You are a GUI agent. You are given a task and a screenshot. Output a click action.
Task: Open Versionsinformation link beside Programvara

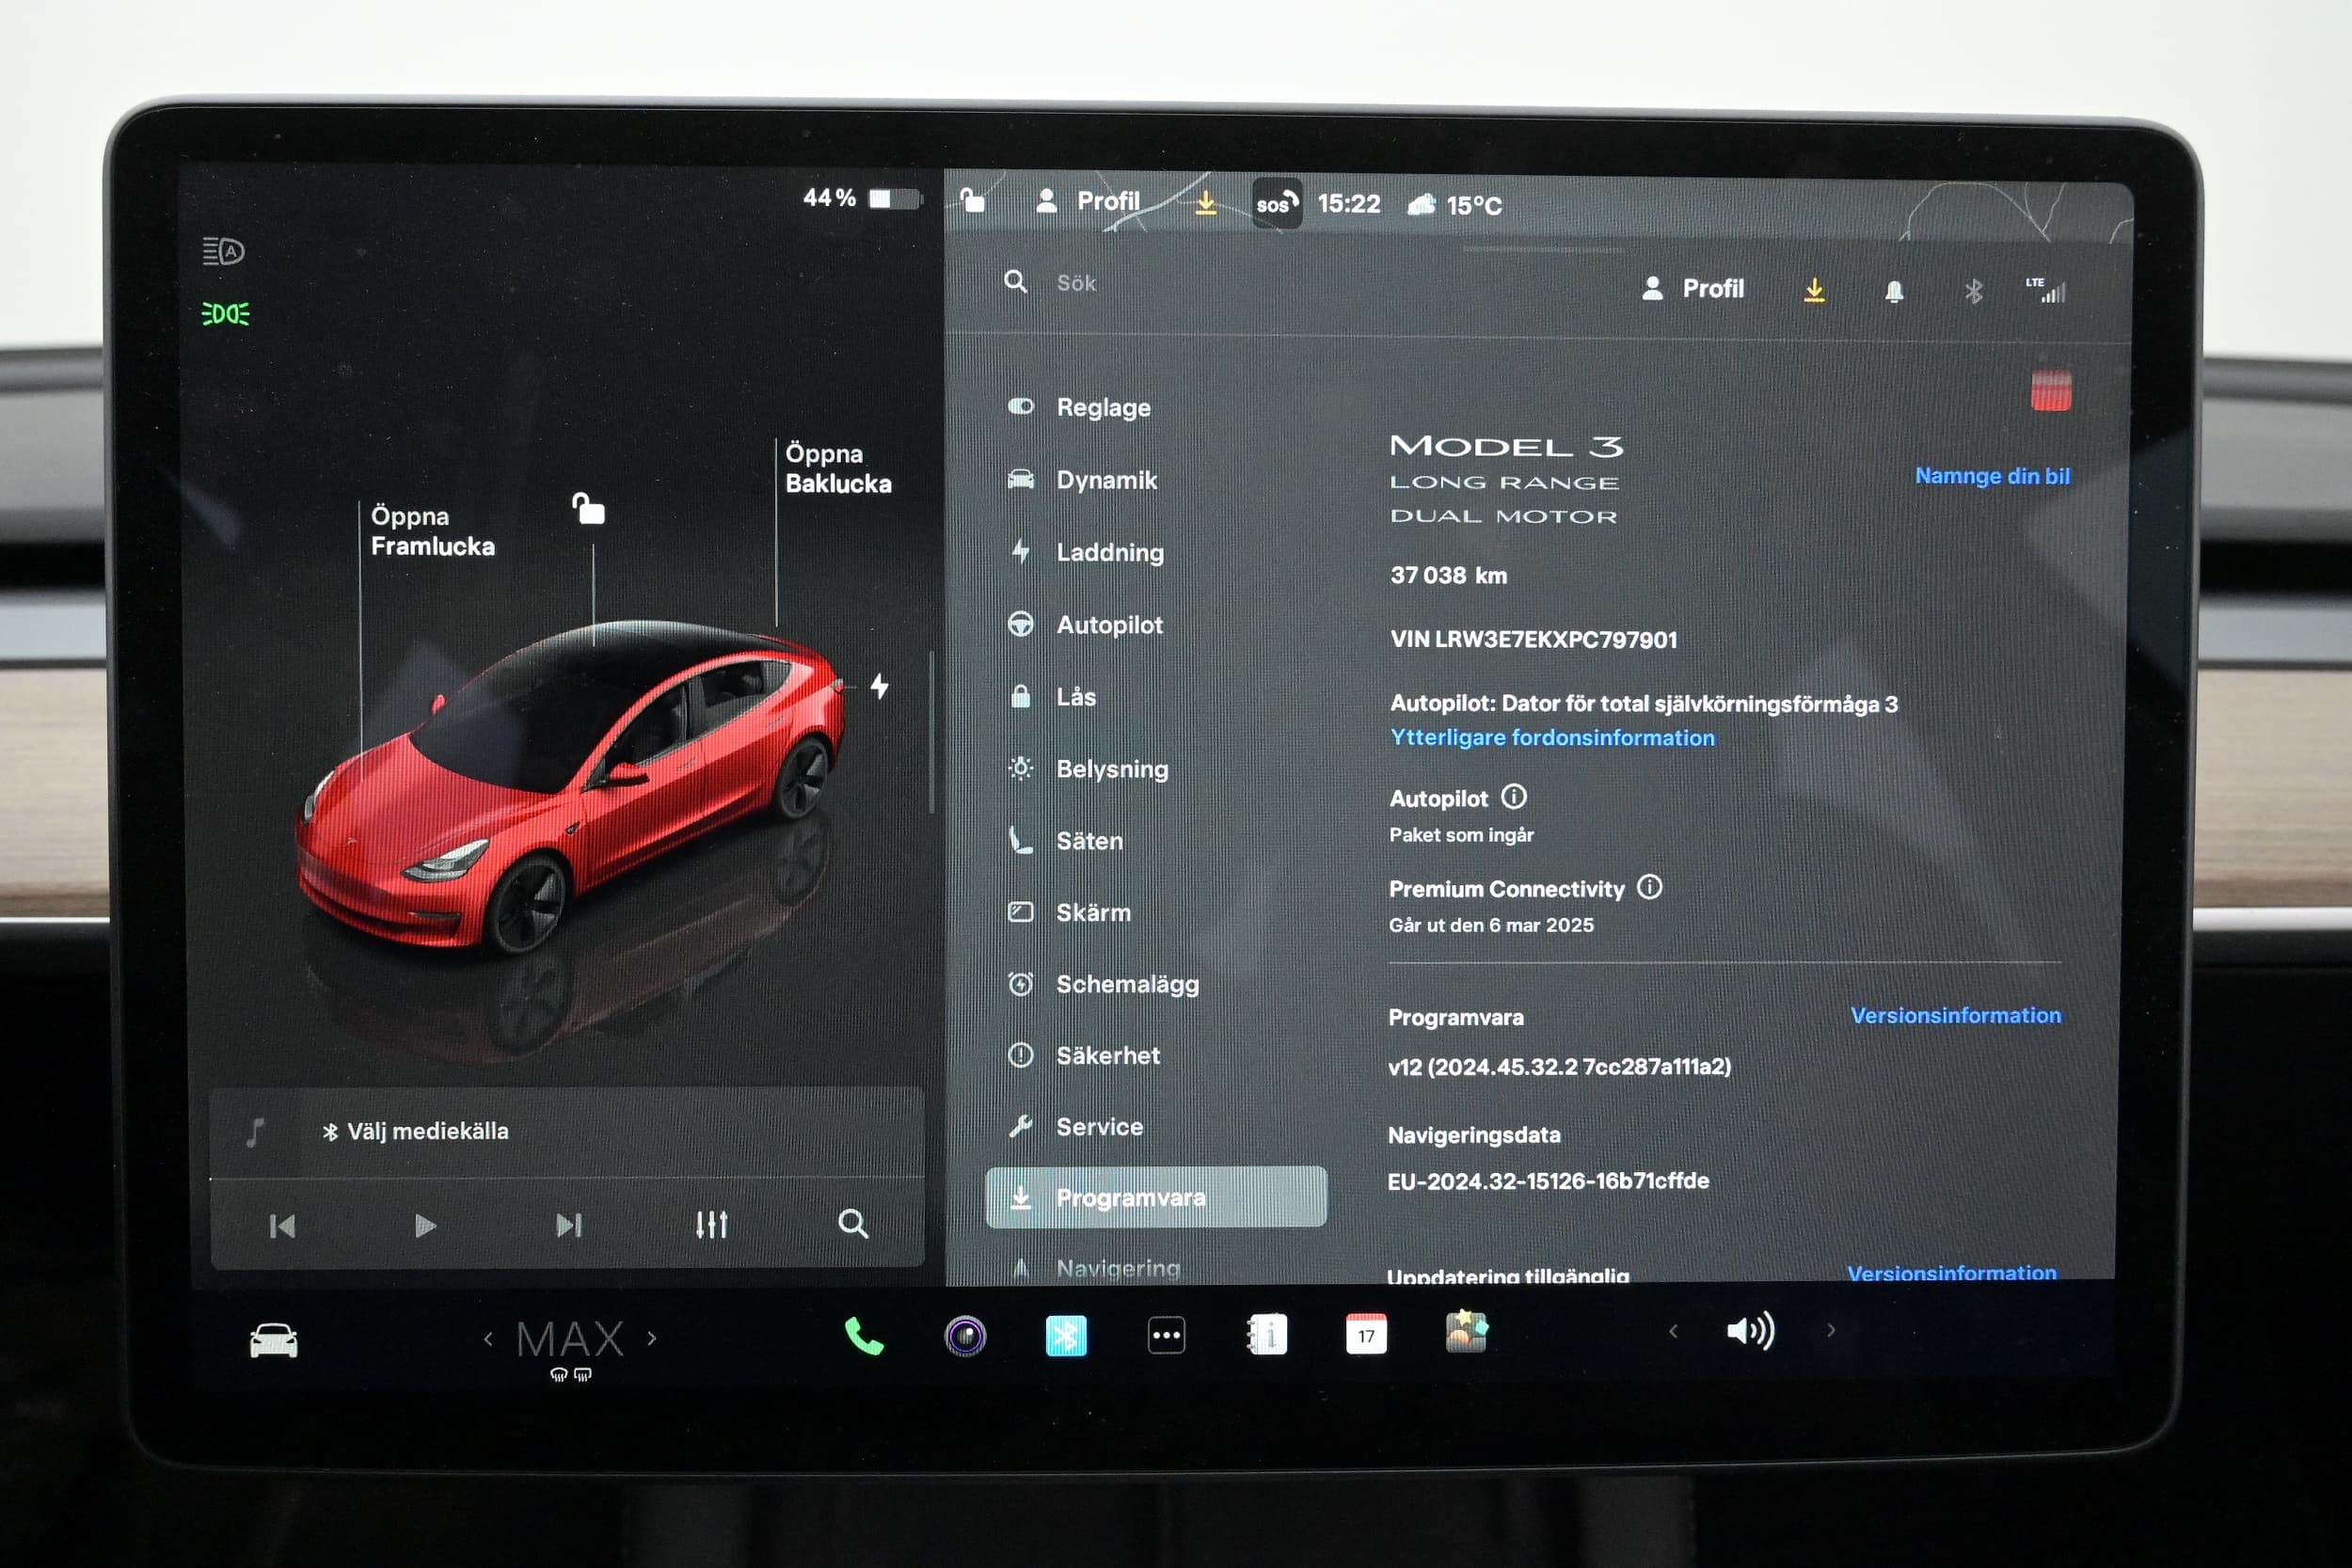(x=1955, y=1015)
